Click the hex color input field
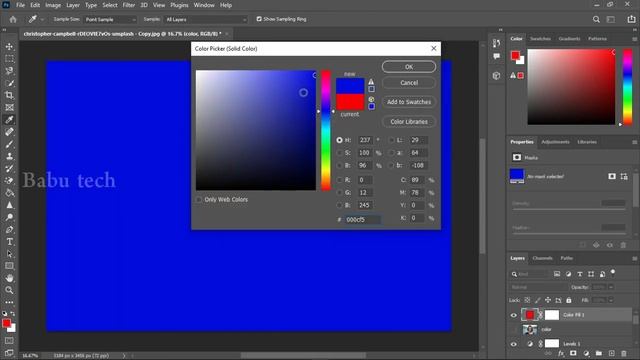Viewport: 640px width, 360px height. coord(362,220)
